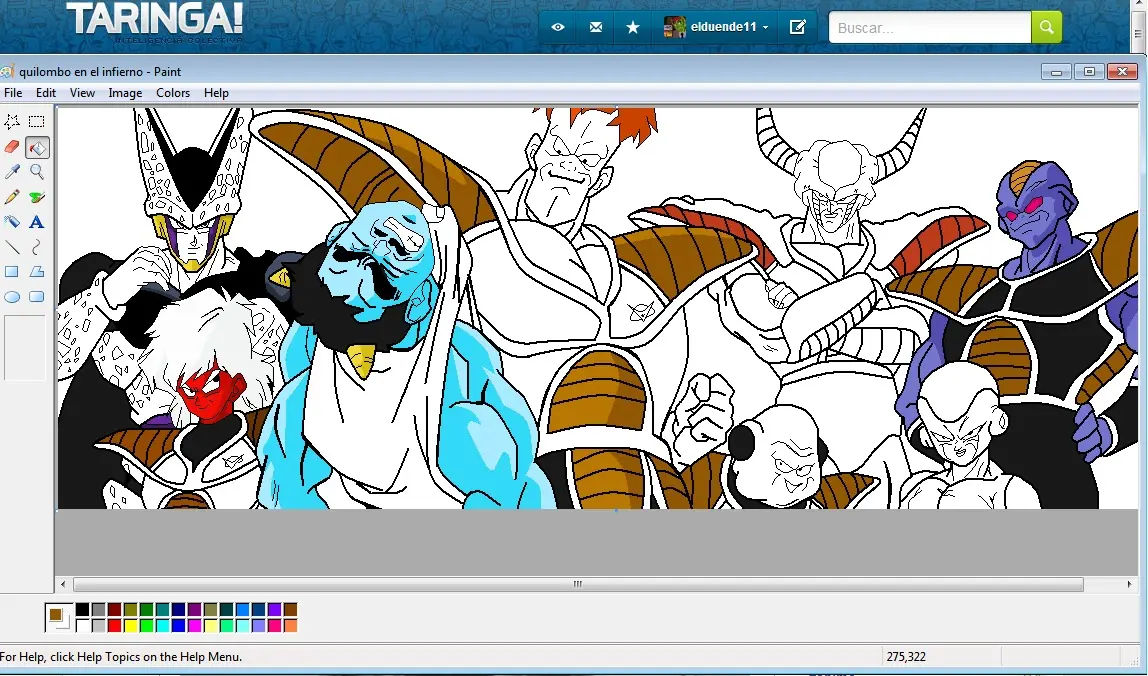Click the 'quilombo en el infierno - Paint' title
This screenshot has height=676, width=1148.
(x=100, y=72)
